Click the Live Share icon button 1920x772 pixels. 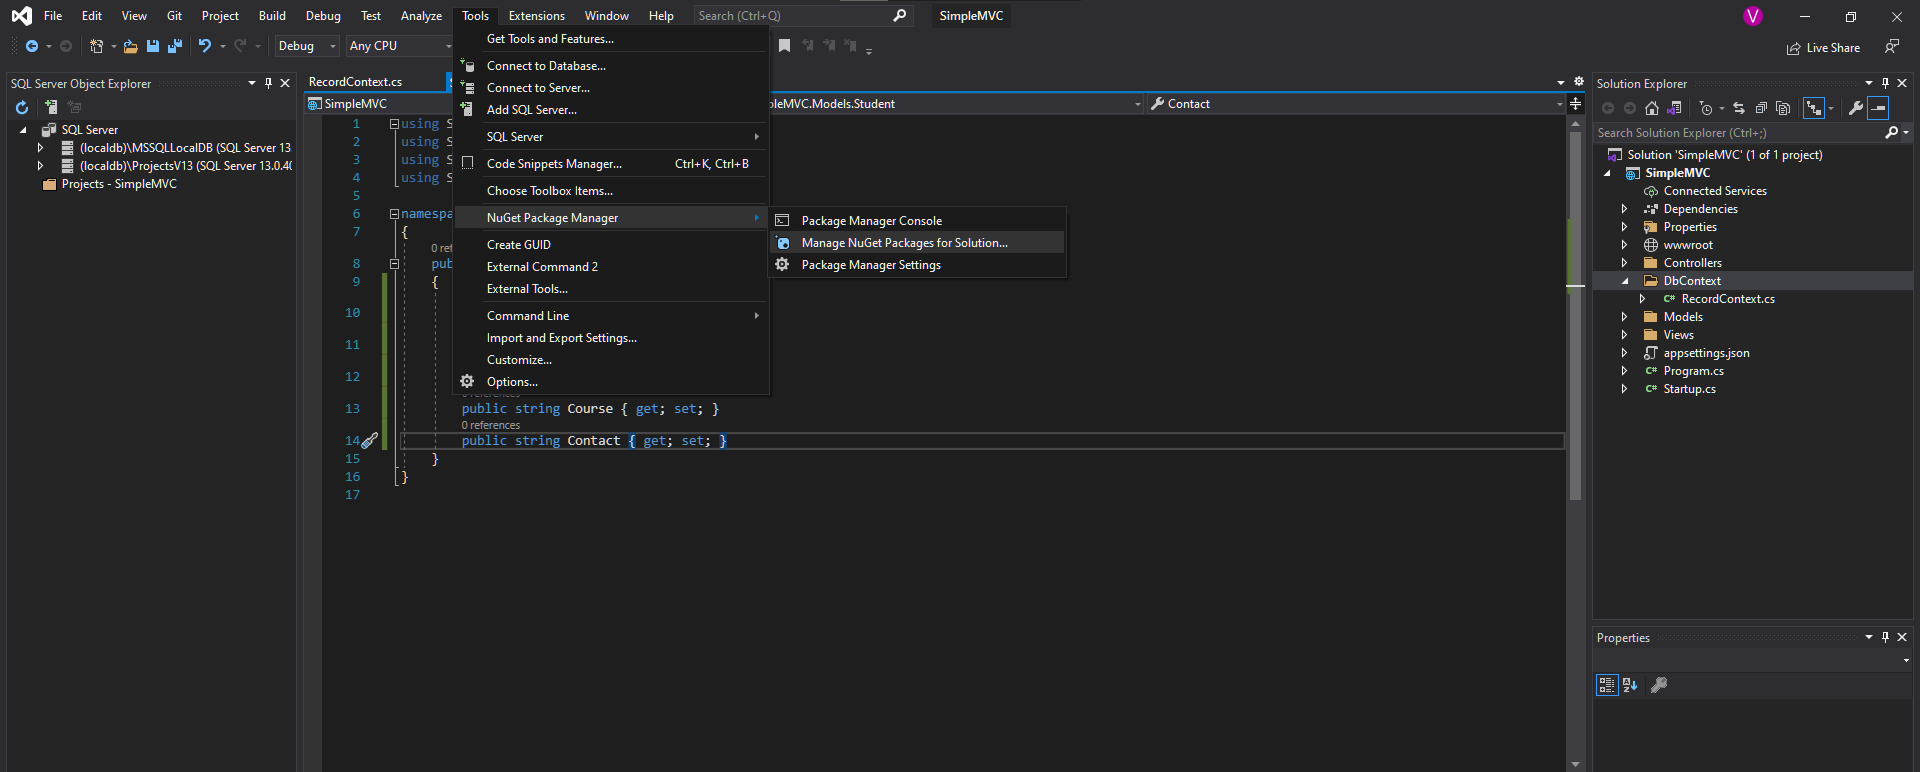tap(1794, 48)
